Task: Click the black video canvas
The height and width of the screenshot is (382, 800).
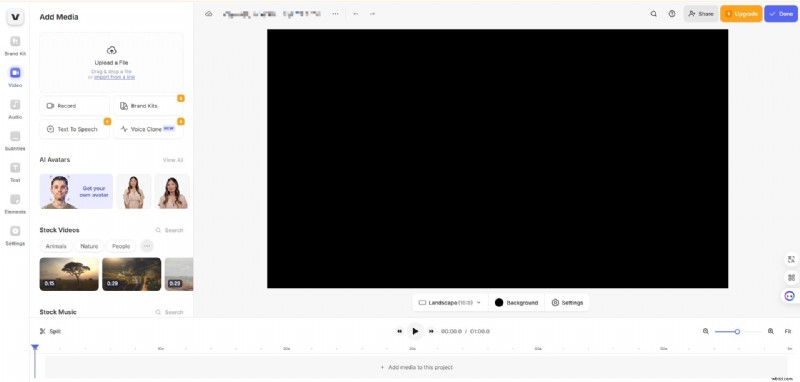Action: tap(497, 159)
